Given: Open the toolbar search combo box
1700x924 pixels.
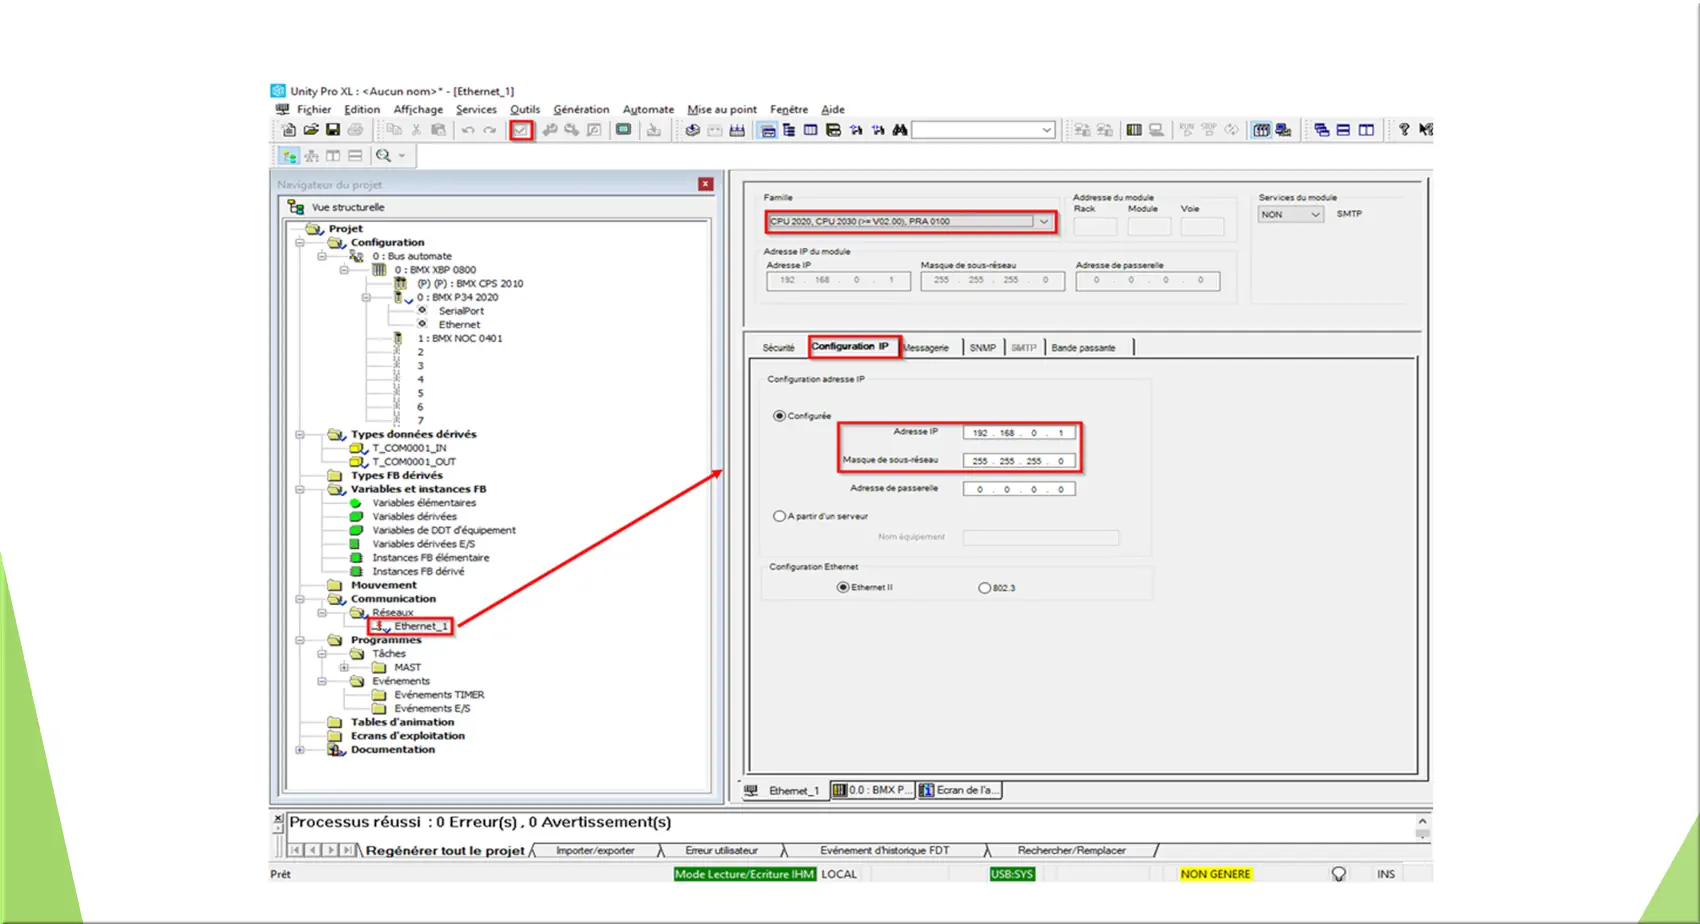Looking at the screenshot, I should (983, 130).
